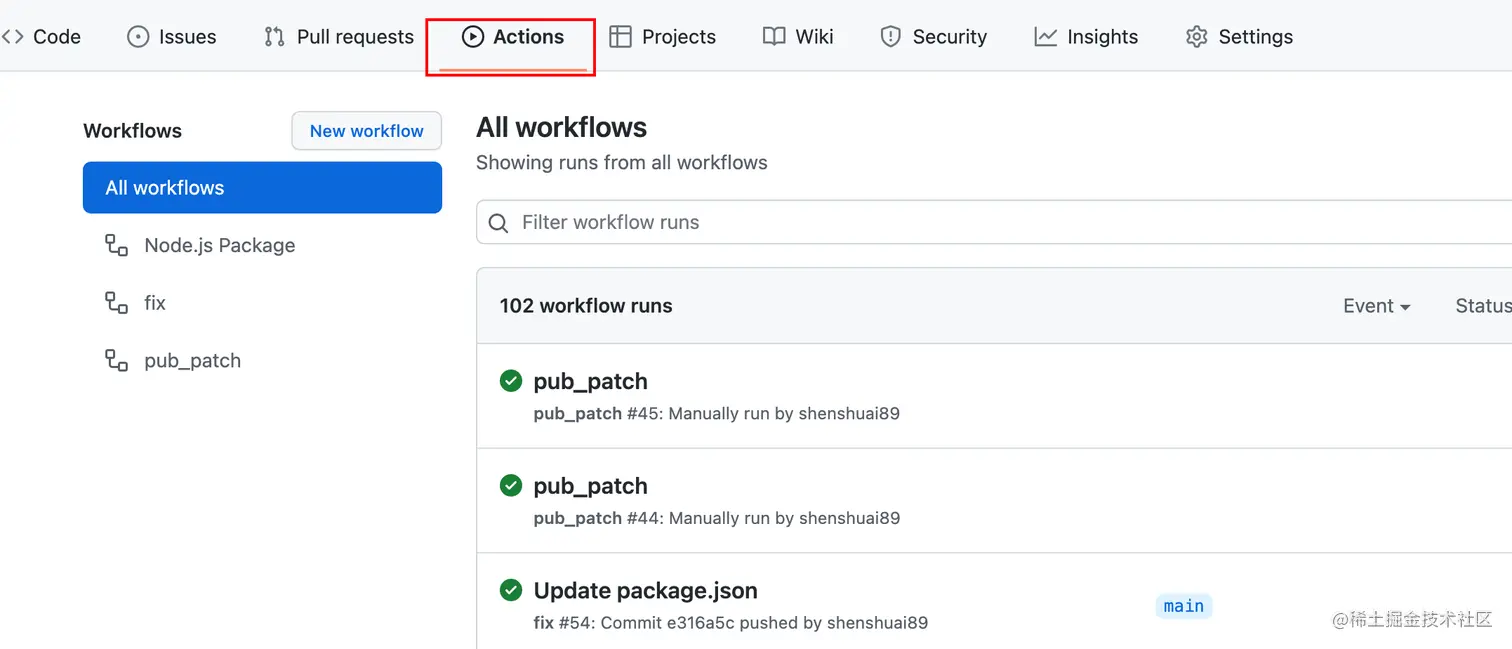
Task: Switch to the Issues tab
Action: 172,37
